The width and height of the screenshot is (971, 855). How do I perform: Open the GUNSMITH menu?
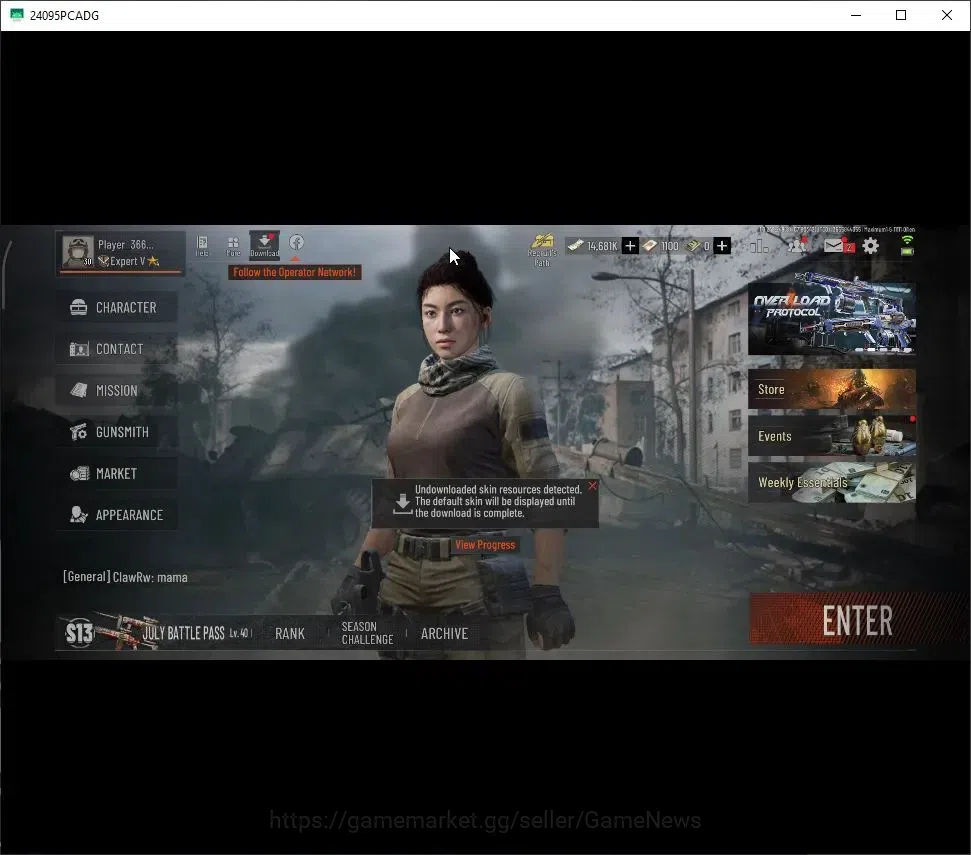coord(116,432)
